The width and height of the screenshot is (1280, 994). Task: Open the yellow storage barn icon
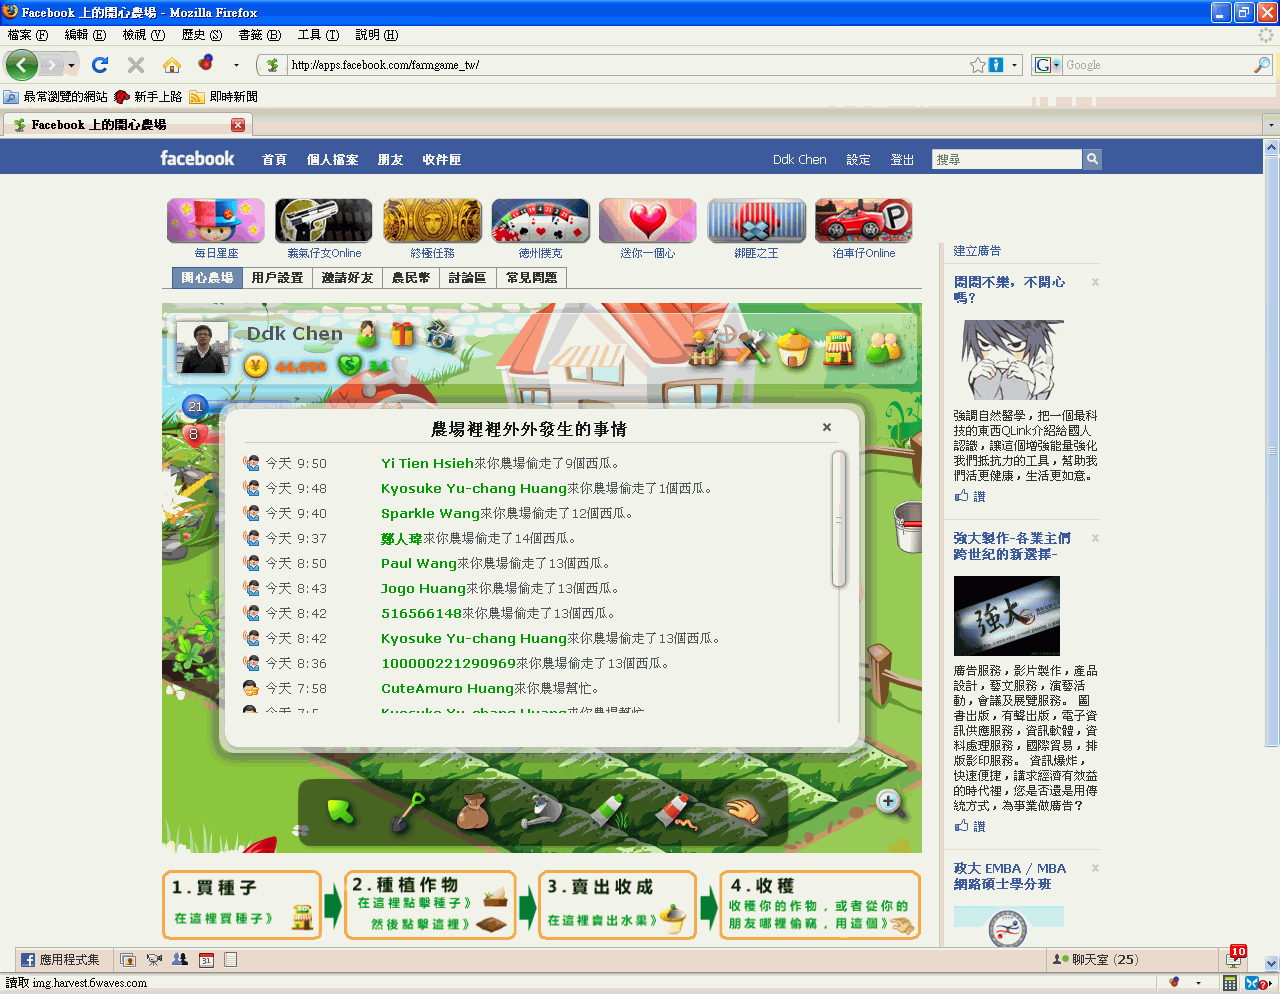click(x=794, y=348)
